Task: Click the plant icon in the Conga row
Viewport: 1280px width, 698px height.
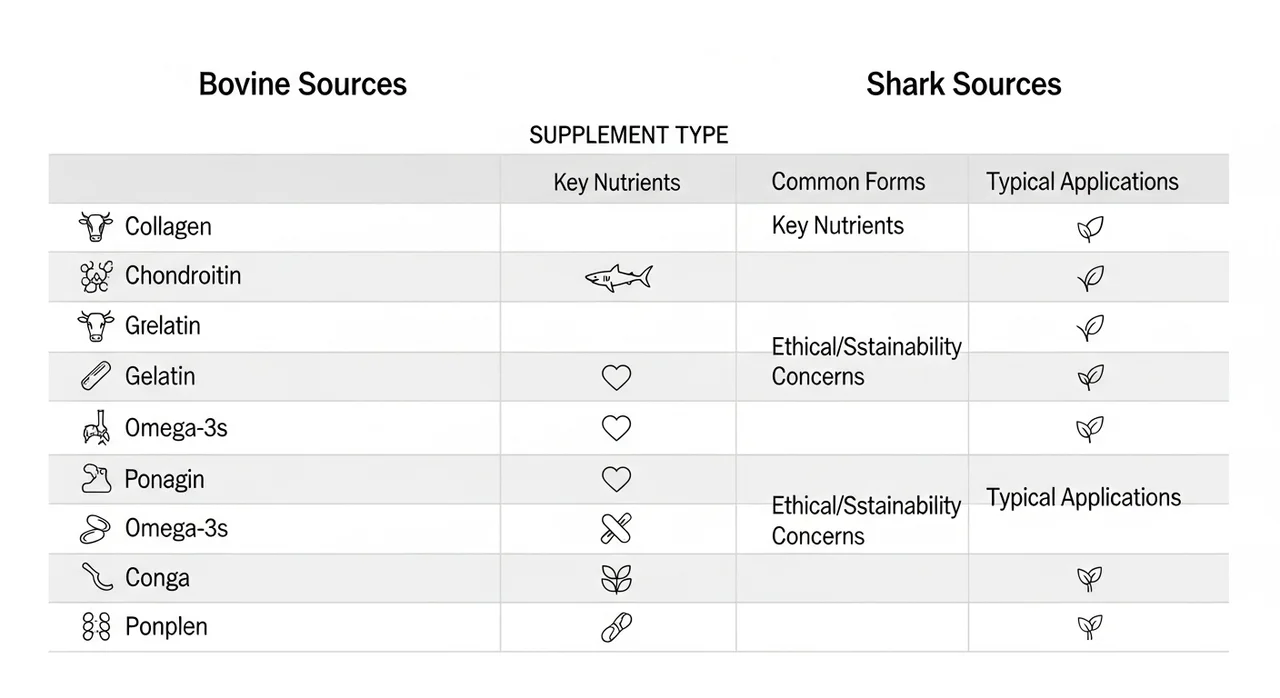Action: [617, 579]
